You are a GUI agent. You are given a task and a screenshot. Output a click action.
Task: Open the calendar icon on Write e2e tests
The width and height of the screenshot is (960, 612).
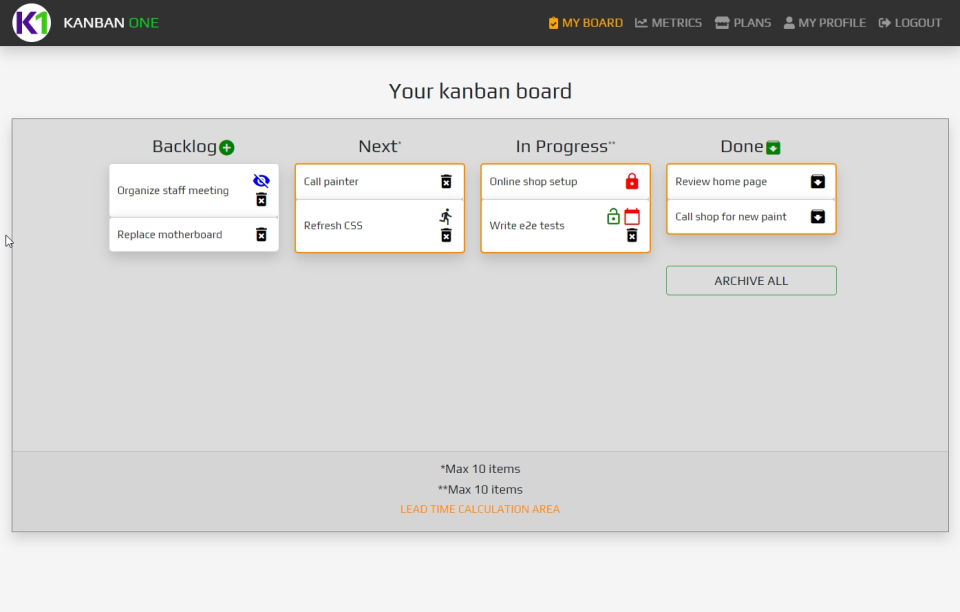pyautogui.click(x=632, y=216)
